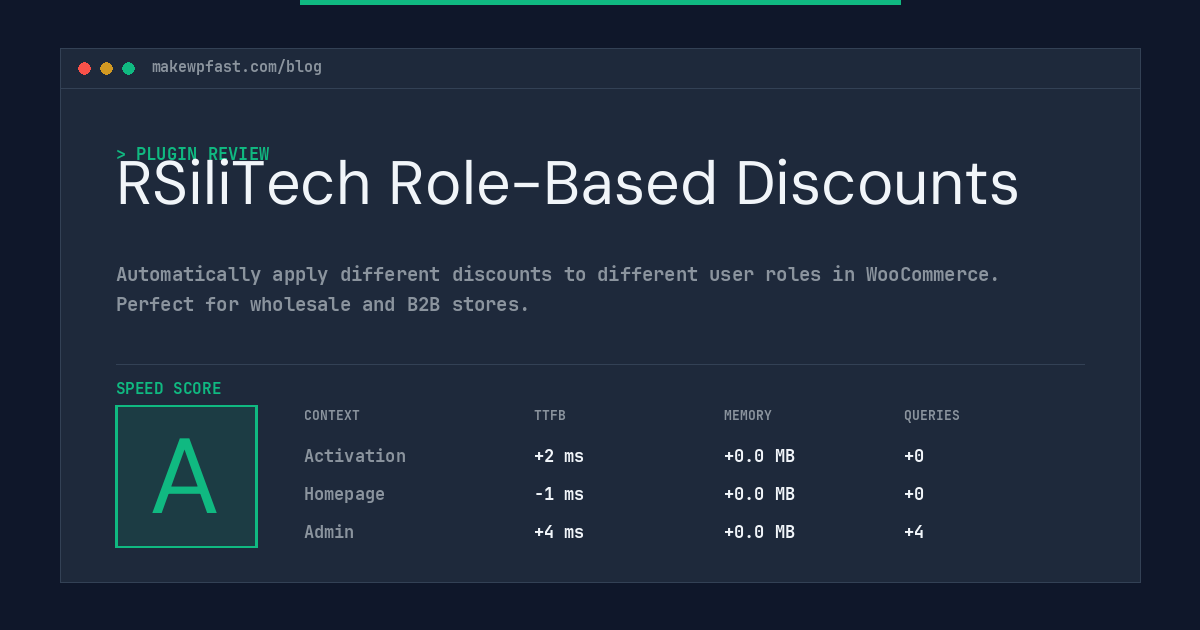Click the CONTEXT column header
This screenshot has height=630, width=1200.
click(x=332, y=416)
